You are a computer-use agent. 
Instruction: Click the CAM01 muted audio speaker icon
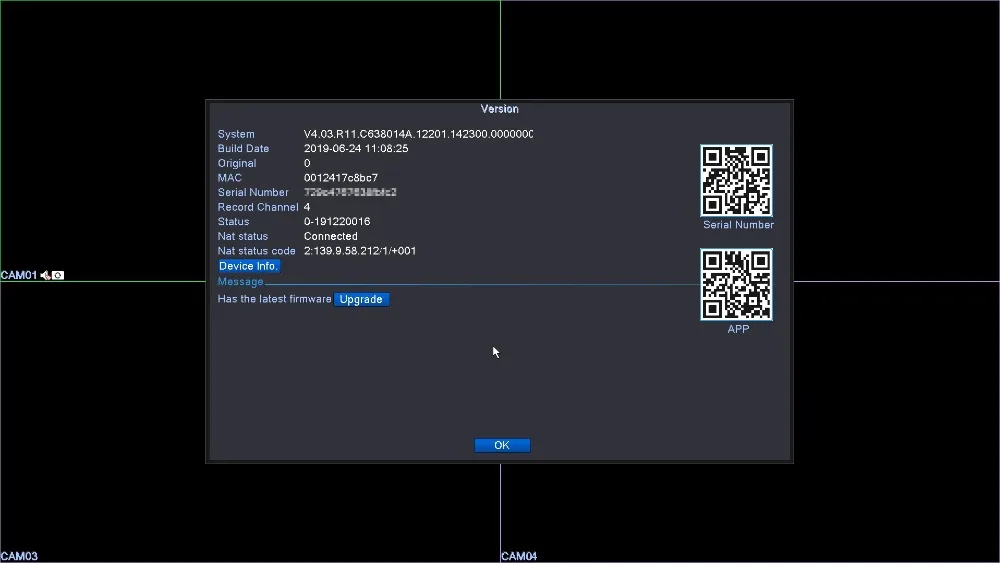[x=45, y=275]
